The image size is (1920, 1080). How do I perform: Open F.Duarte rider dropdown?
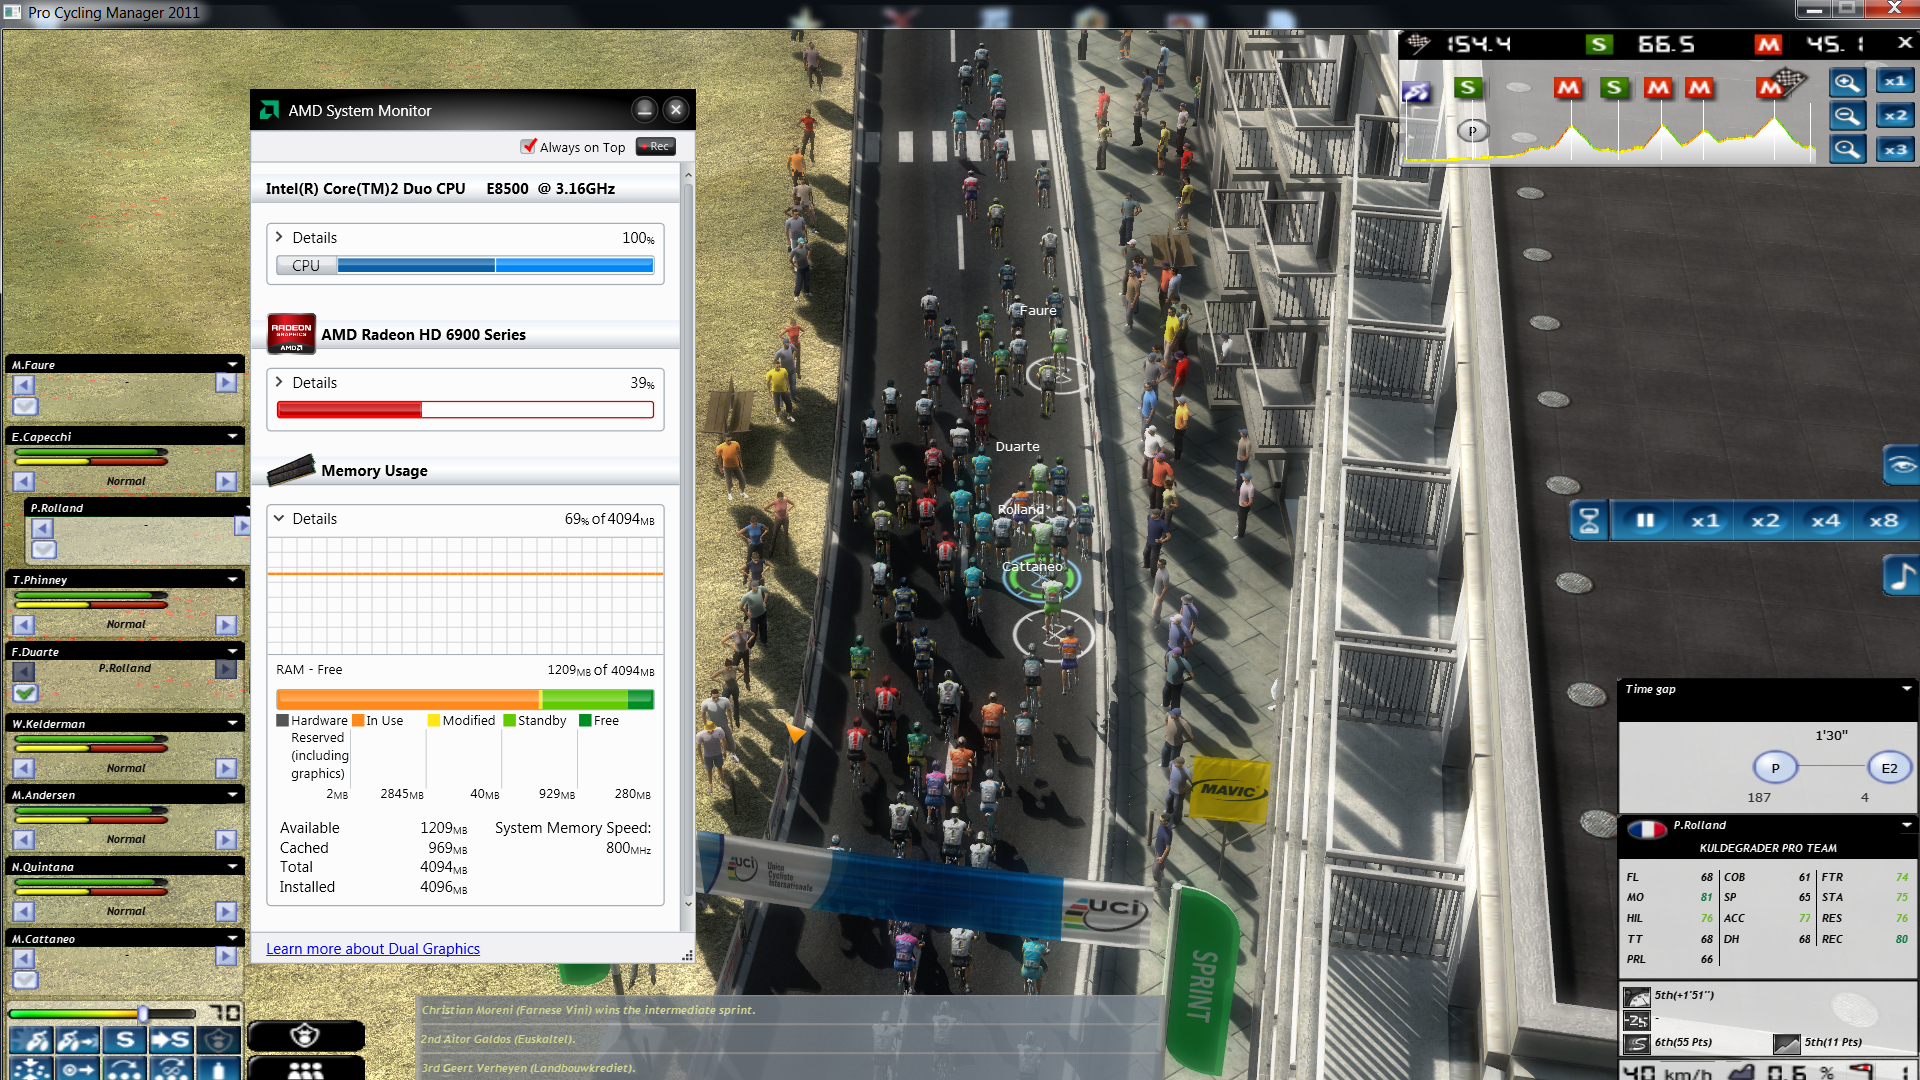tap(232, 651)
